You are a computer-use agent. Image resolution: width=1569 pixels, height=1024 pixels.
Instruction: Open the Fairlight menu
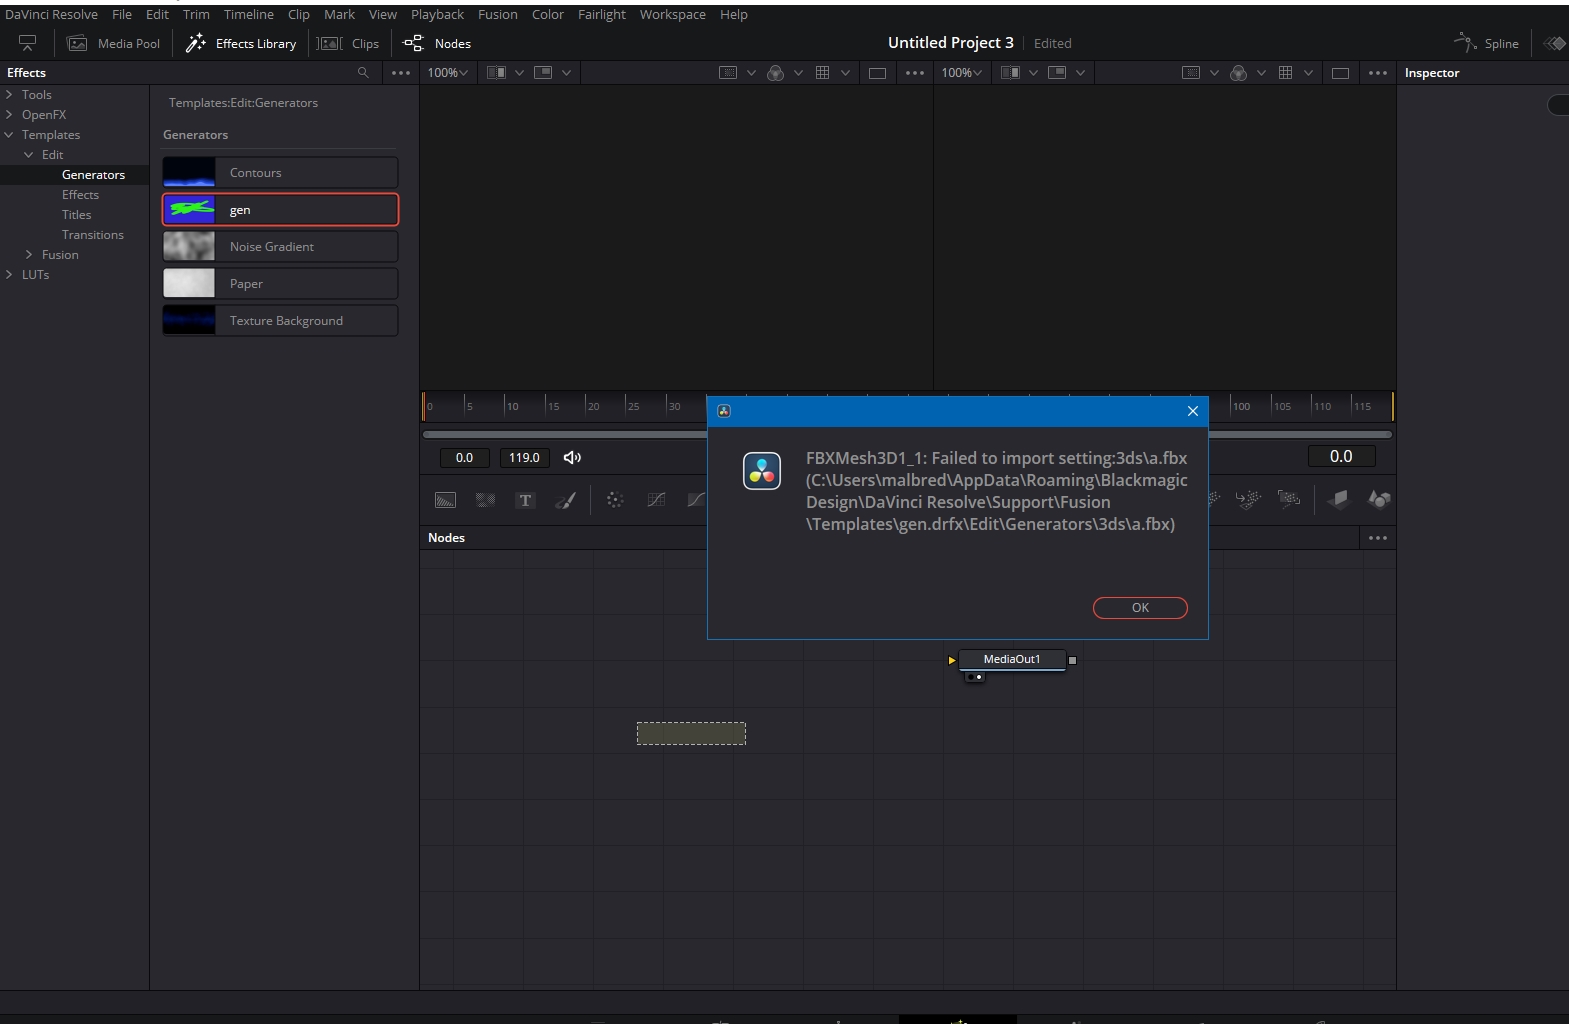point(602,14)
